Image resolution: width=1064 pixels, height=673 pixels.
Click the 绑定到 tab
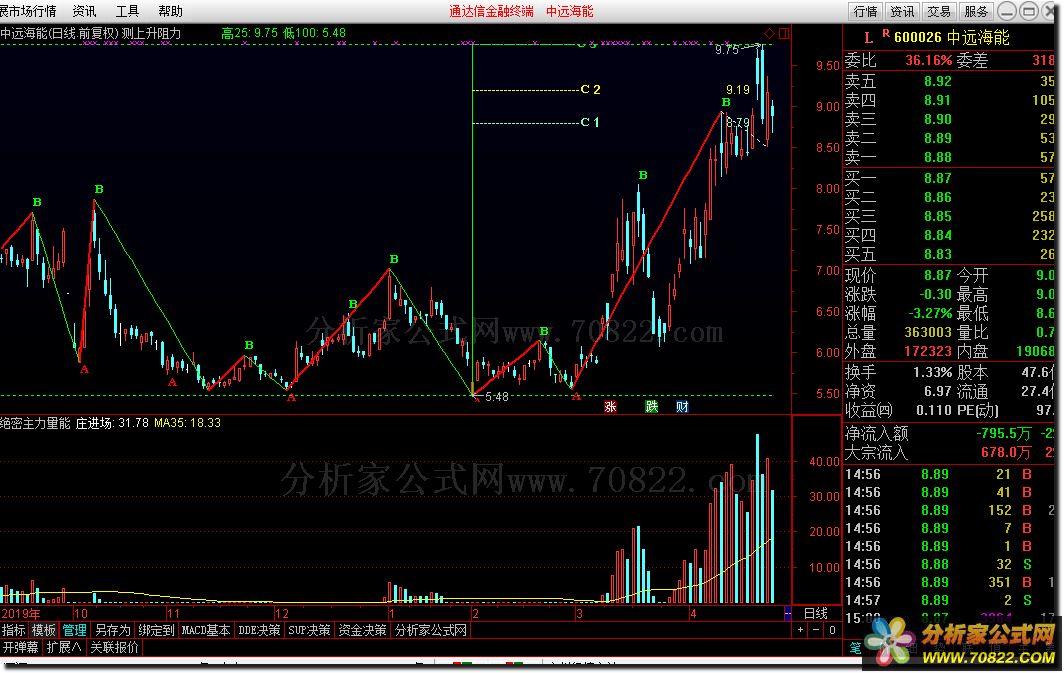click(156, 630)
